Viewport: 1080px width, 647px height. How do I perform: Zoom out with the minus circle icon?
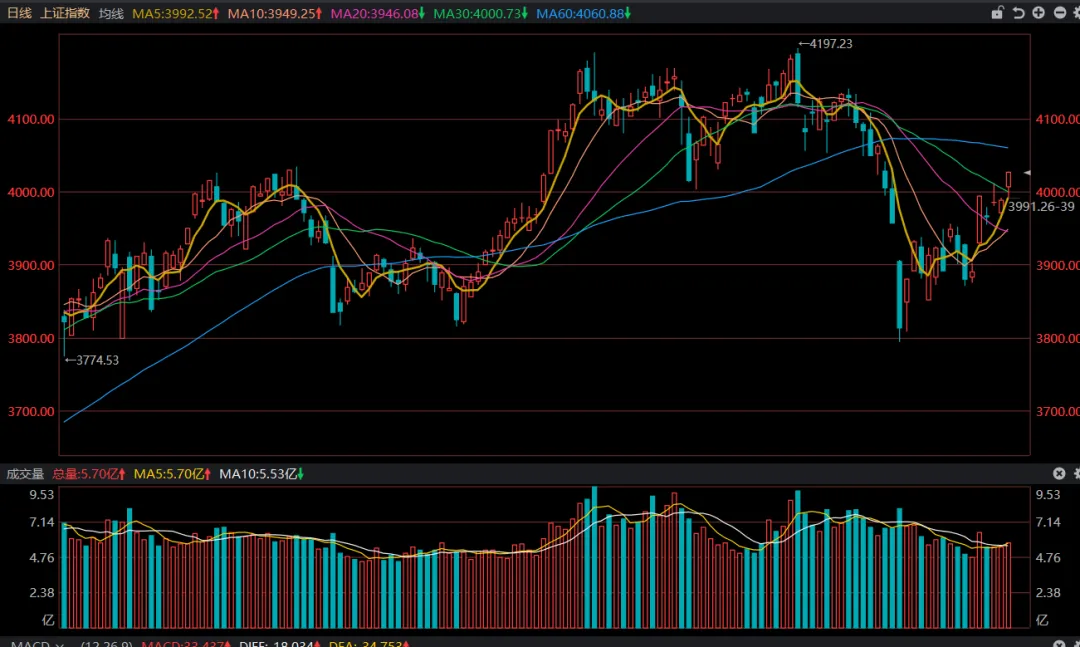[1060, 12]
